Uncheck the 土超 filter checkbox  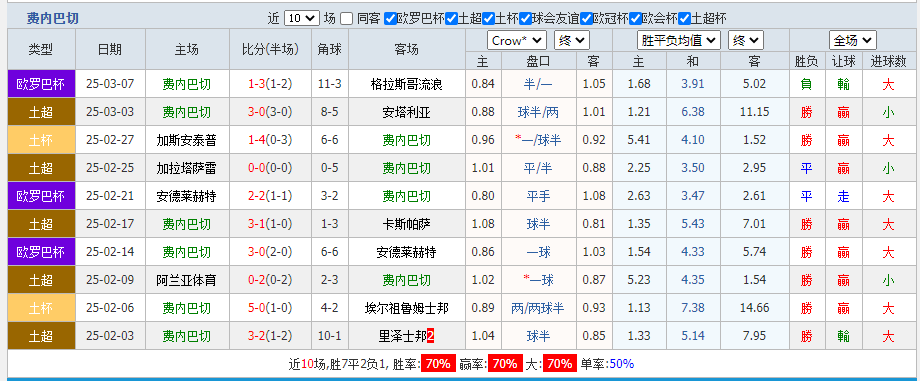tap(451, 19)
